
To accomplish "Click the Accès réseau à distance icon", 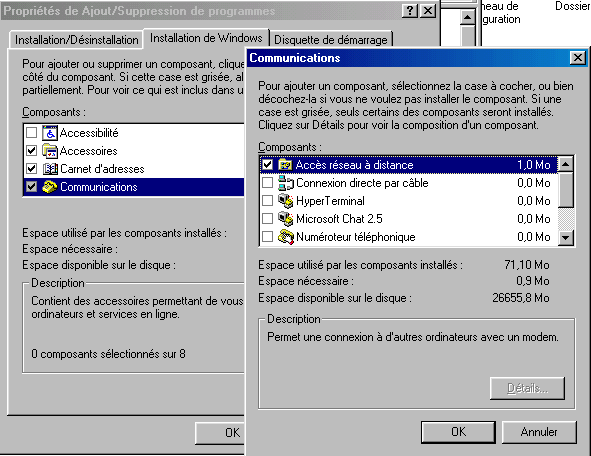I will tap(285, 165).
